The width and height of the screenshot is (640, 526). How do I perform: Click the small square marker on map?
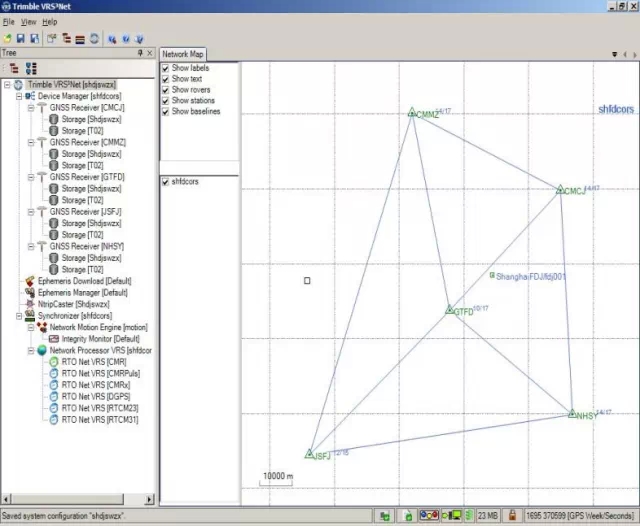tap(307, 280)
